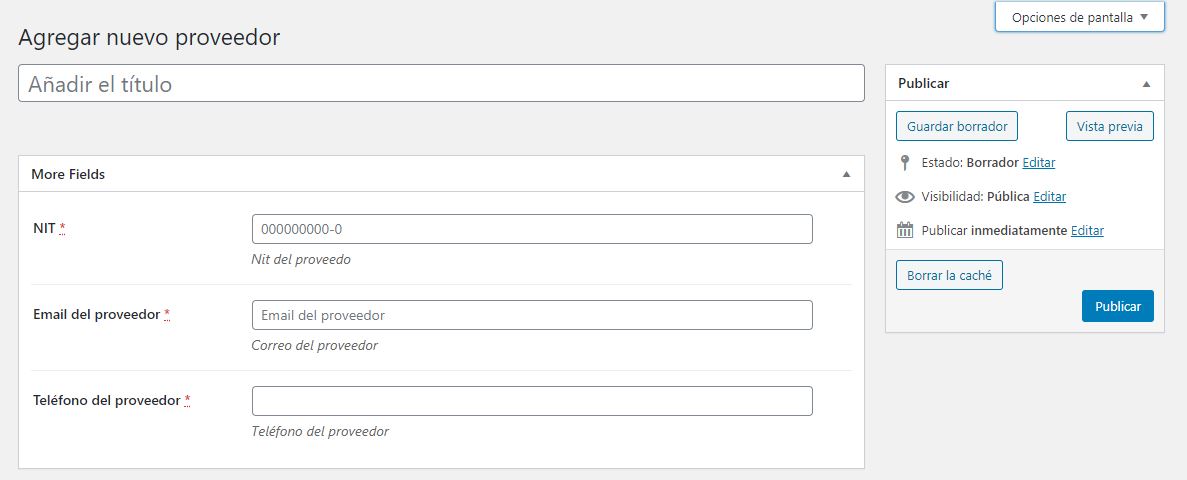Open the Opciones de pantalla dropdown
Image resolution: width=1187 pixels, height=480 pixels.
(x=1079, y=17)
